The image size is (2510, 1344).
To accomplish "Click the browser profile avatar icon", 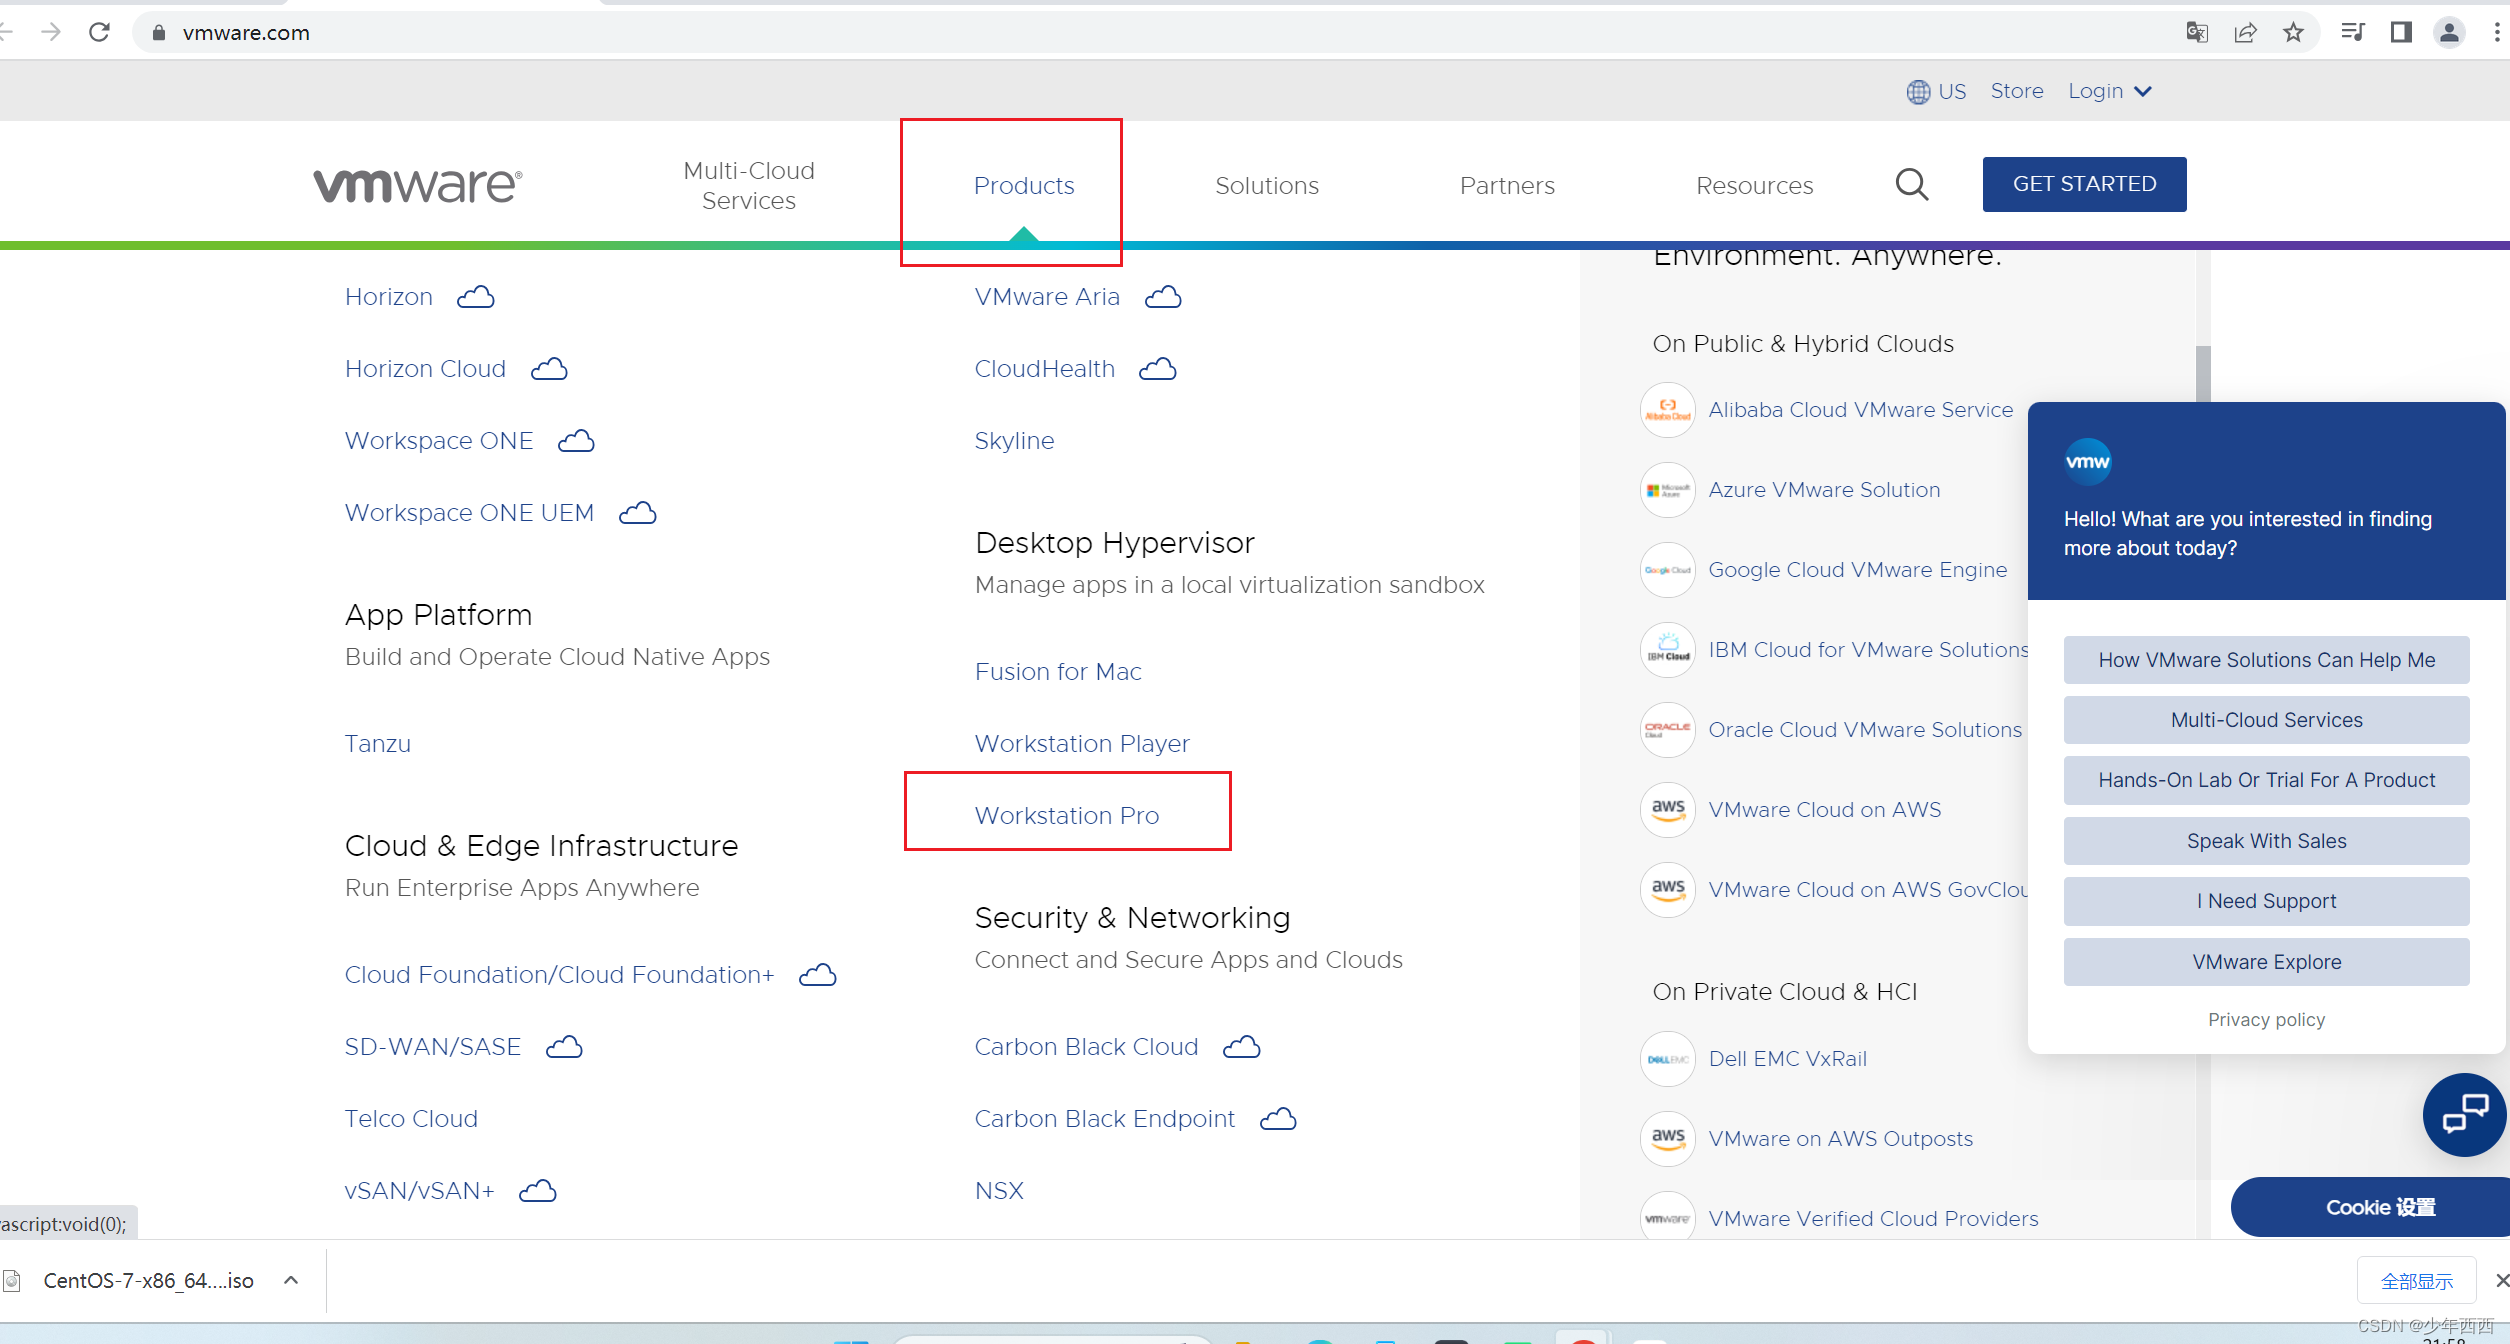I will 2449,33.
